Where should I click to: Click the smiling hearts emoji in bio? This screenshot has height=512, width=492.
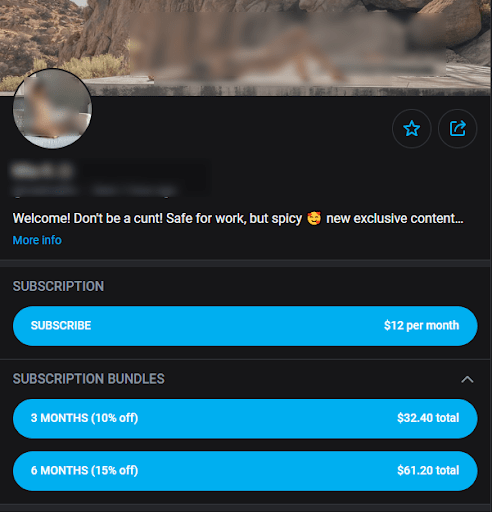[x=314, y=219]
